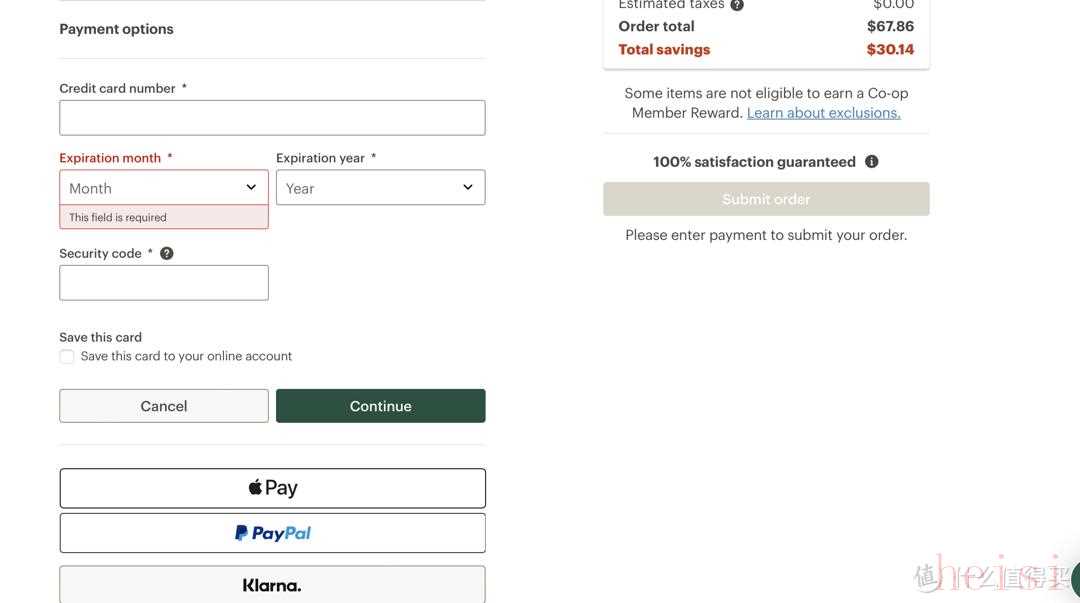Pay with Apple Pay button
This screenshot has height=603, width=1080.
pyautogui.click(x=273, y=488)
